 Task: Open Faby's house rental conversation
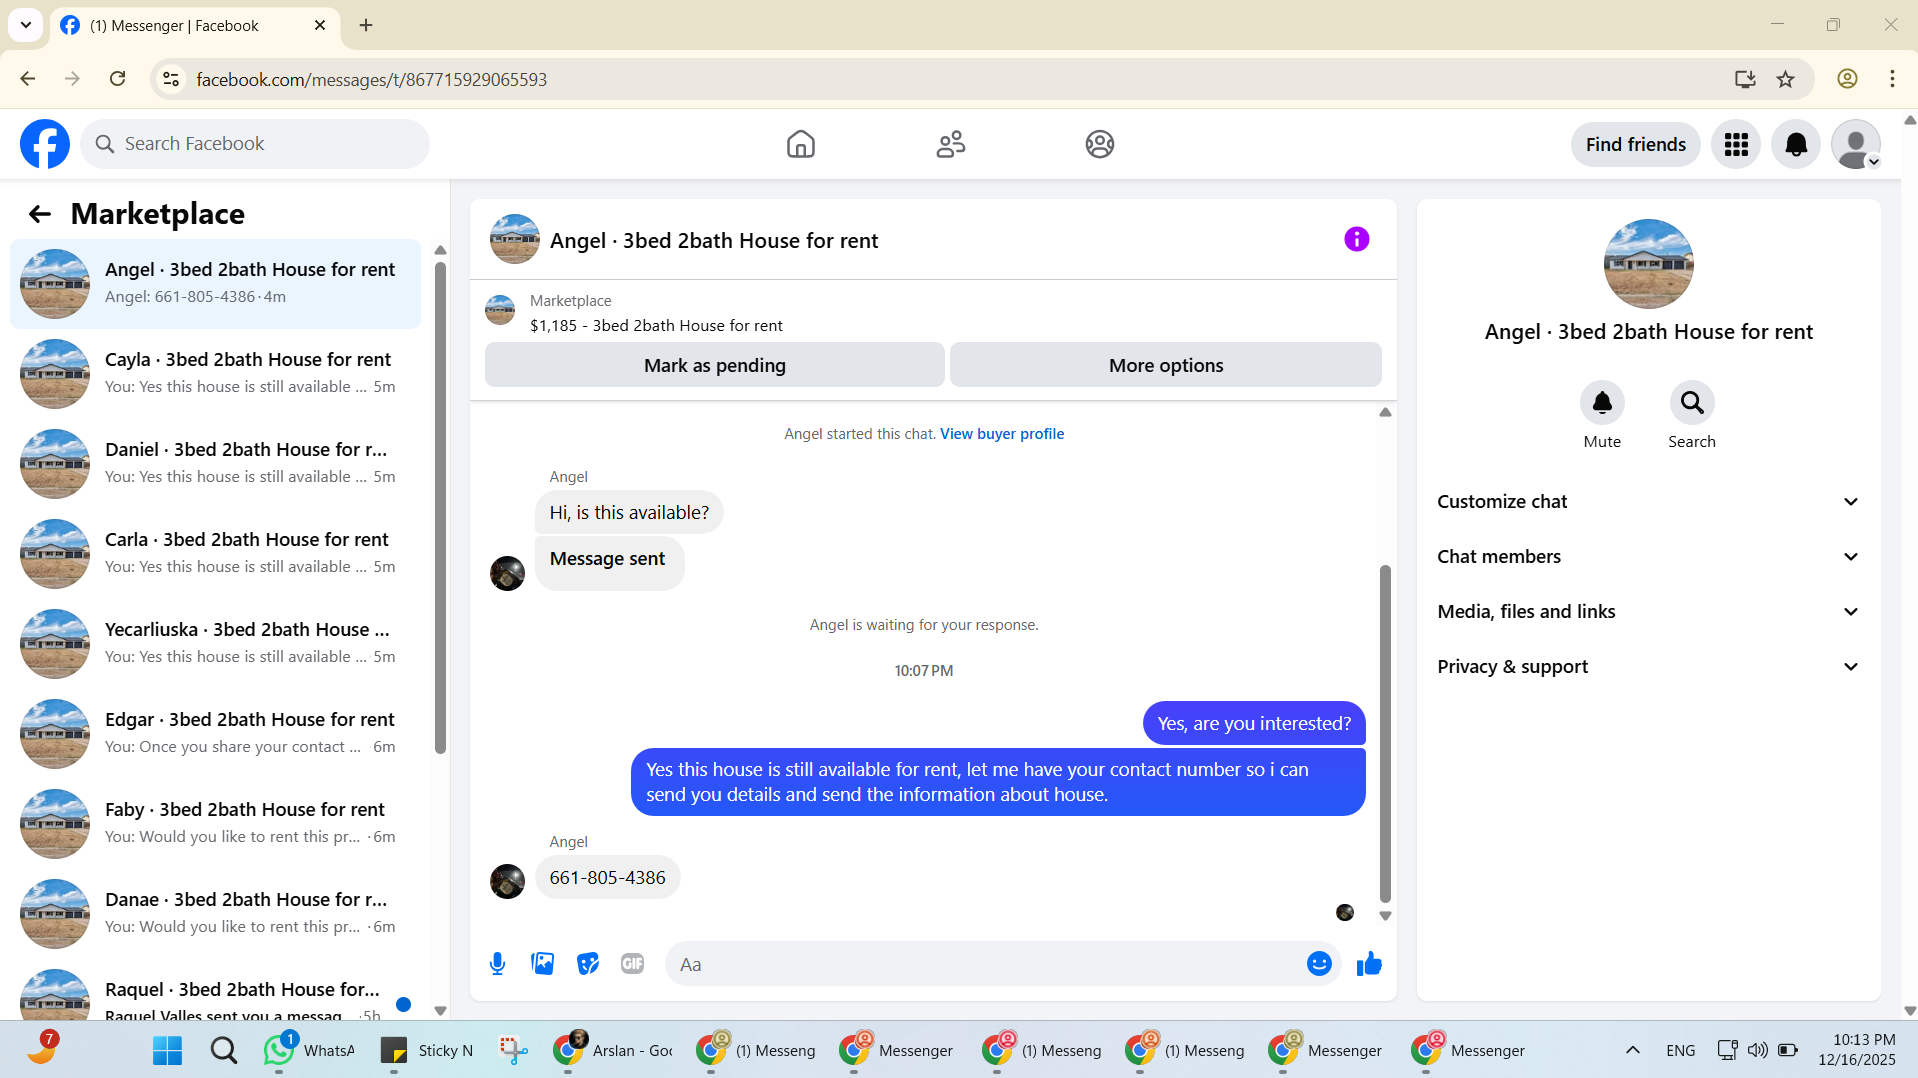click(x=215, y=823)
